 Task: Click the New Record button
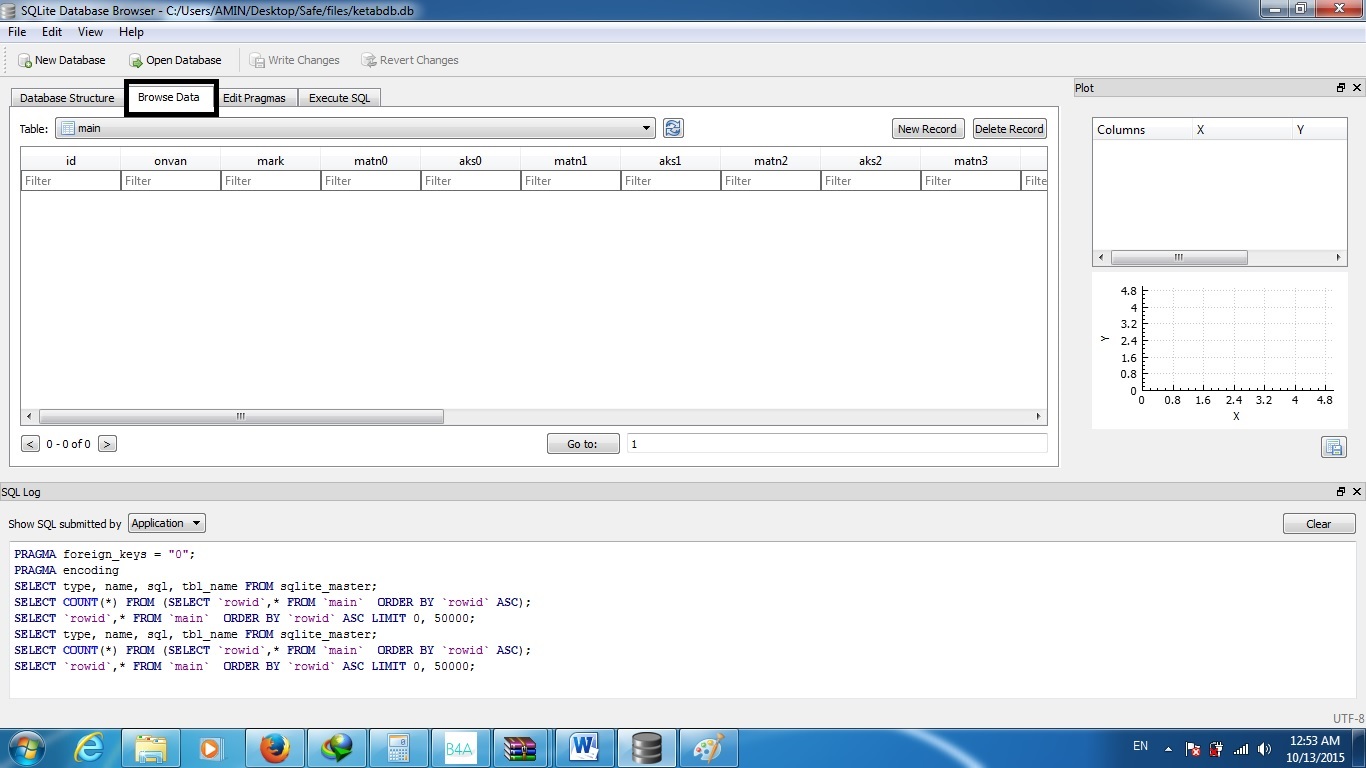[927, 129]
